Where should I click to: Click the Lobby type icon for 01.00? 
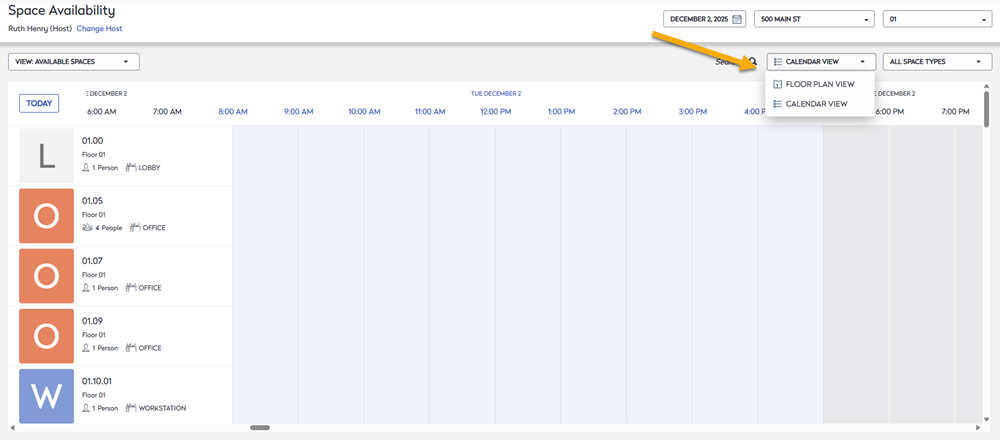tap(132, 168)
